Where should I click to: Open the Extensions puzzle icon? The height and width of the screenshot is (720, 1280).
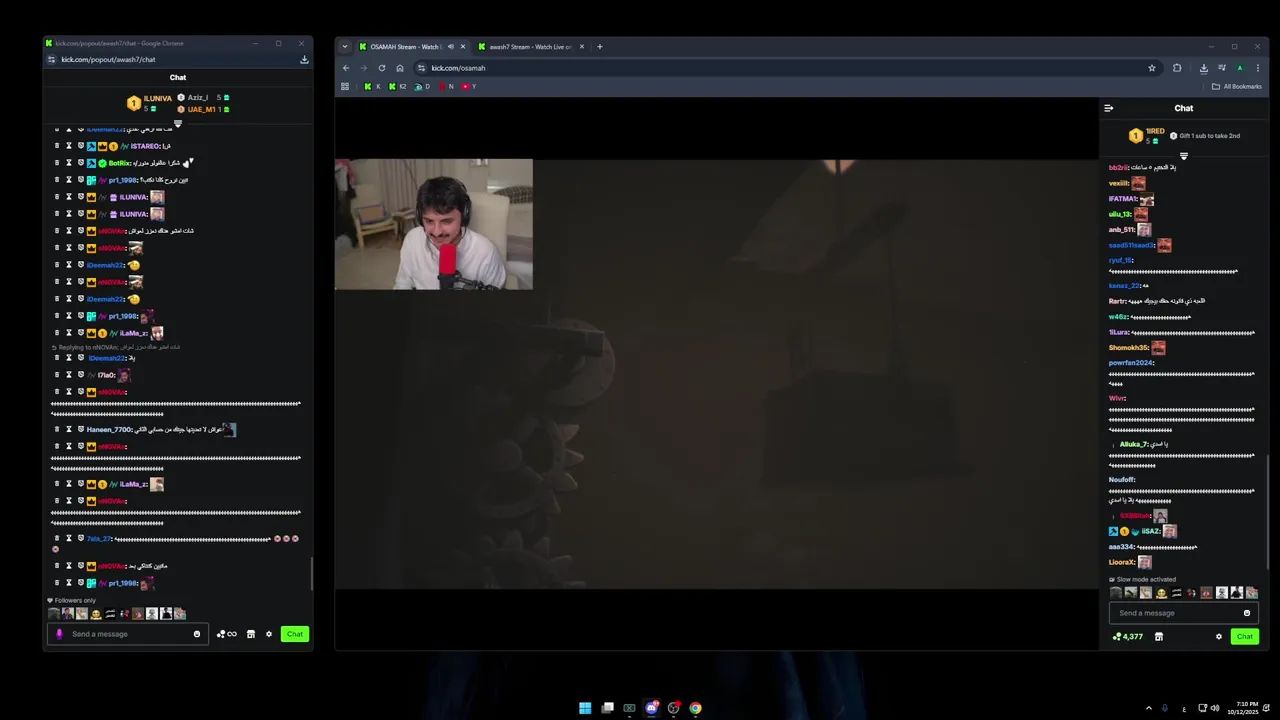[1177, 68]
